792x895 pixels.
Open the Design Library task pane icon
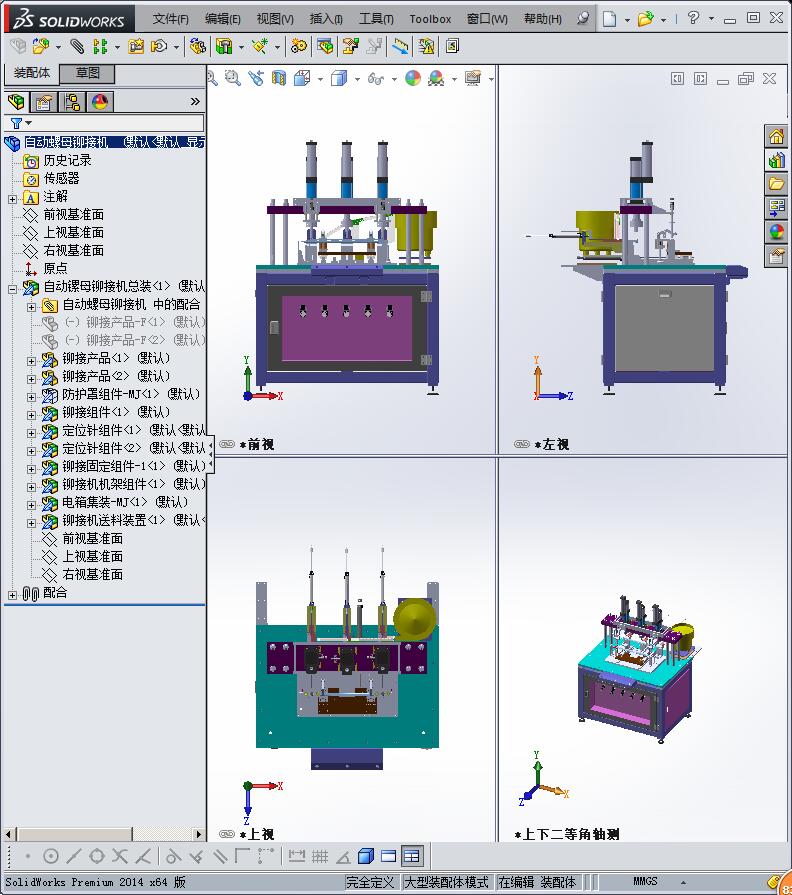(777, 160)
